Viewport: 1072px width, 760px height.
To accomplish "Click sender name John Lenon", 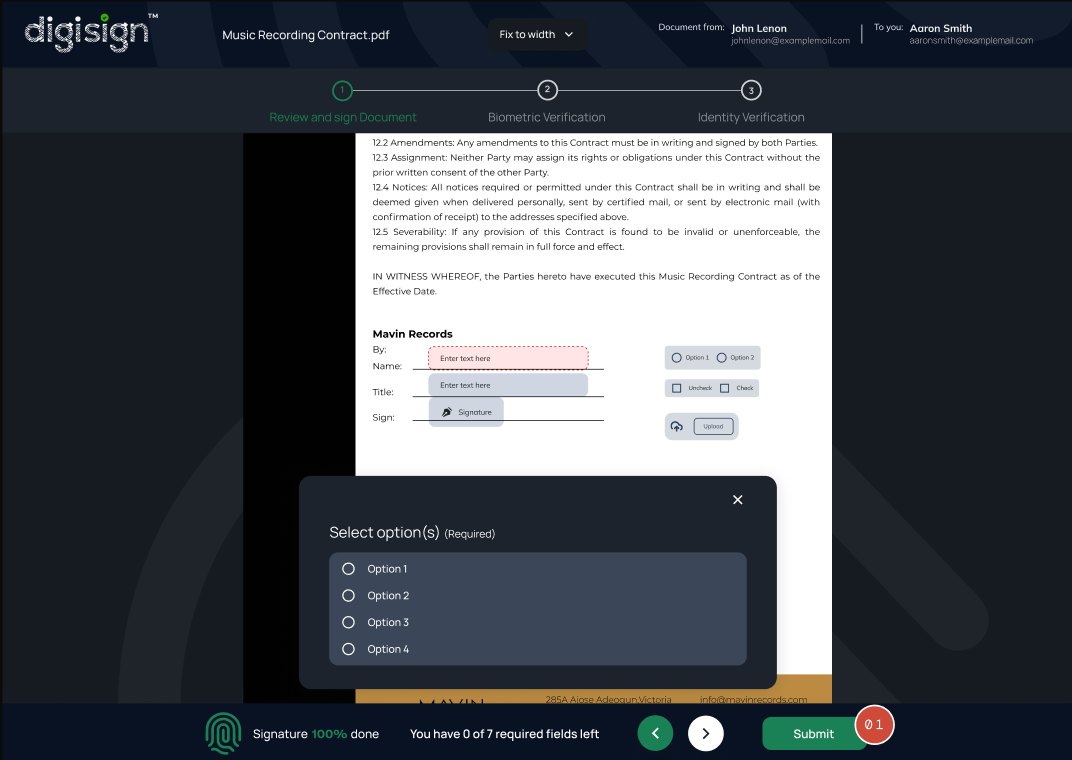I will [x=759, y=28].
